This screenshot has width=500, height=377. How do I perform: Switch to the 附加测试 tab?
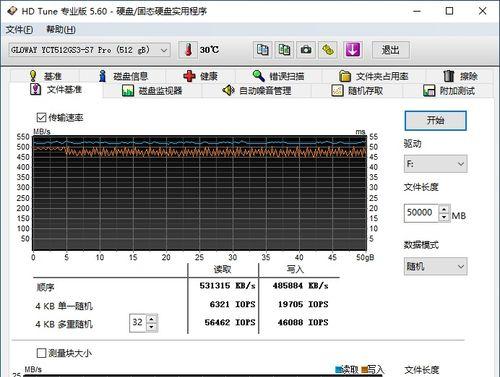(x=449, y=91)
